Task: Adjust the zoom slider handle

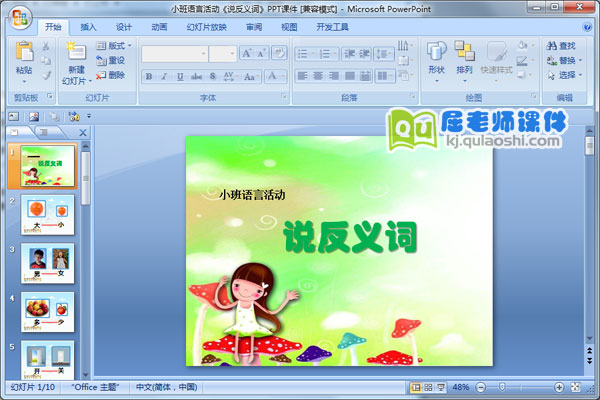Action: (502, 387)
